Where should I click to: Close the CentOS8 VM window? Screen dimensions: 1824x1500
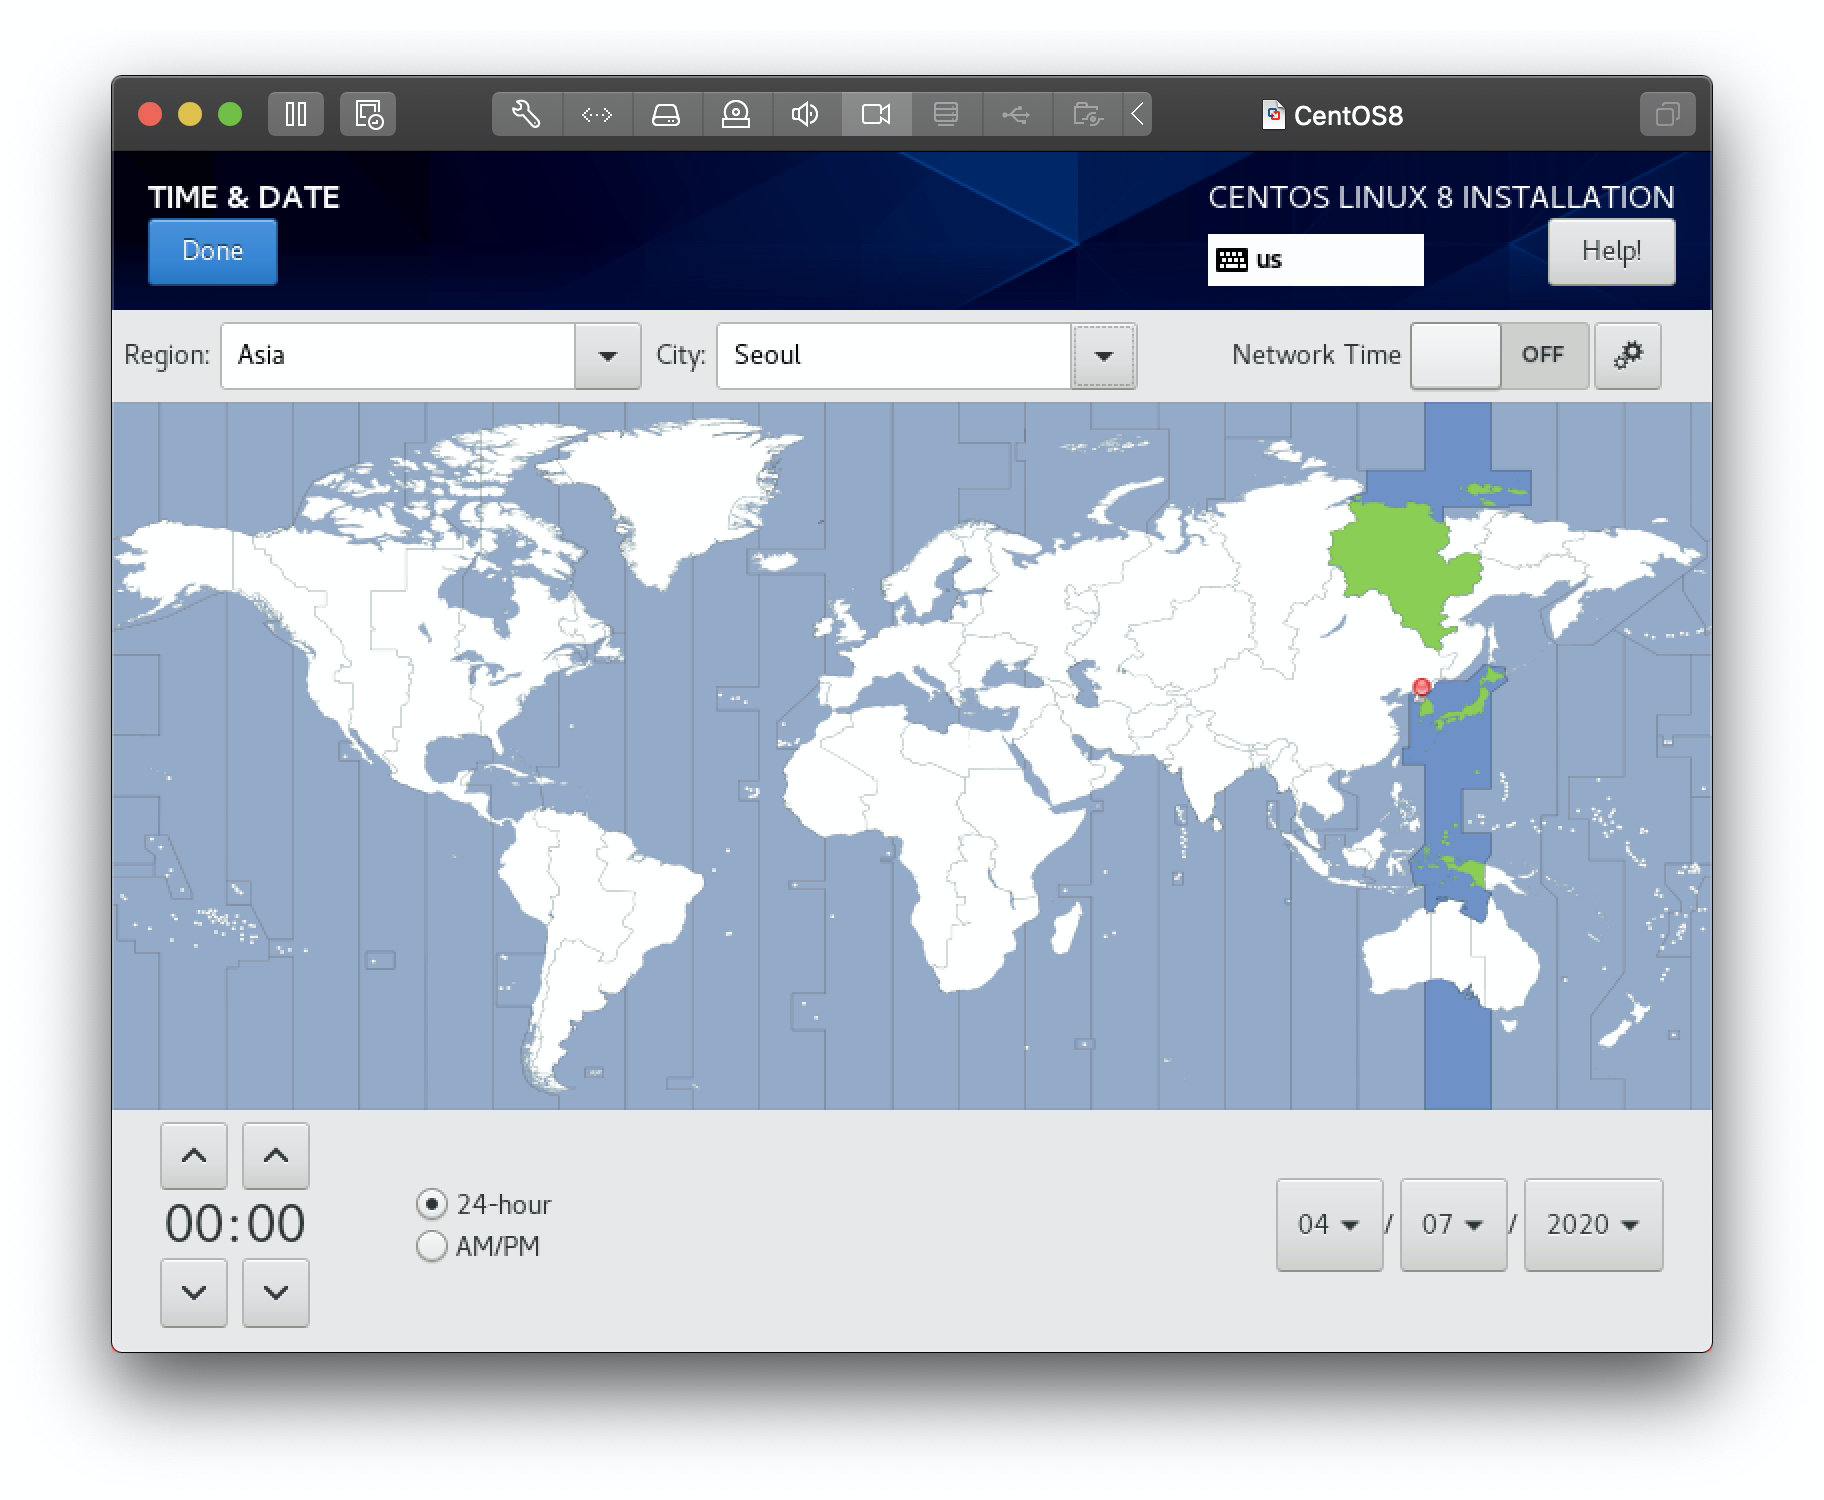tap(150, 114)
